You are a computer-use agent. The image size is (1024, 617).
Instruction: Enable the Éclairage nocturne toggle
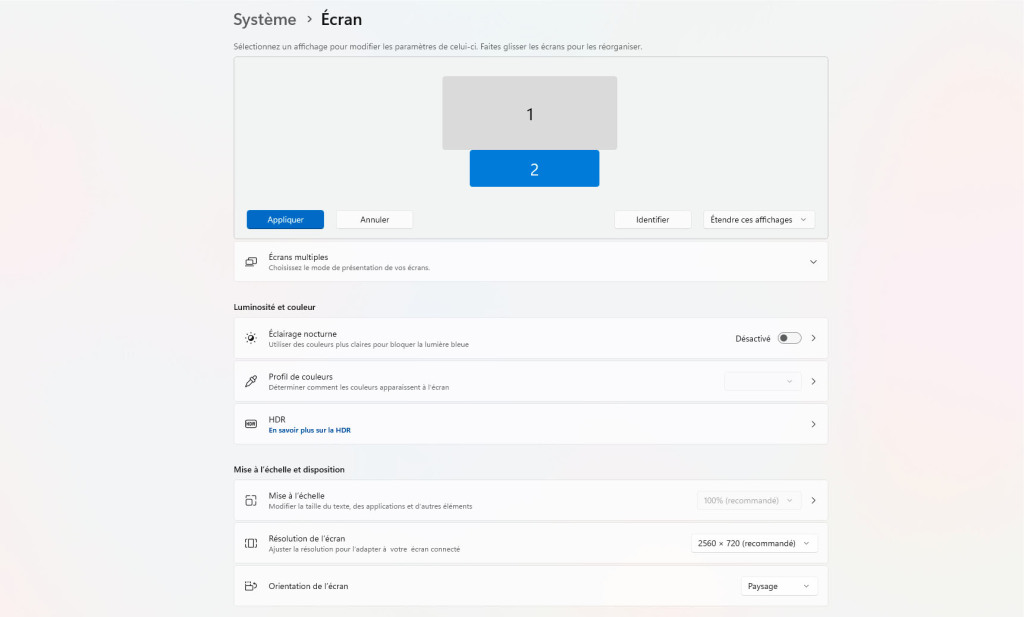(x=789, y=338)
